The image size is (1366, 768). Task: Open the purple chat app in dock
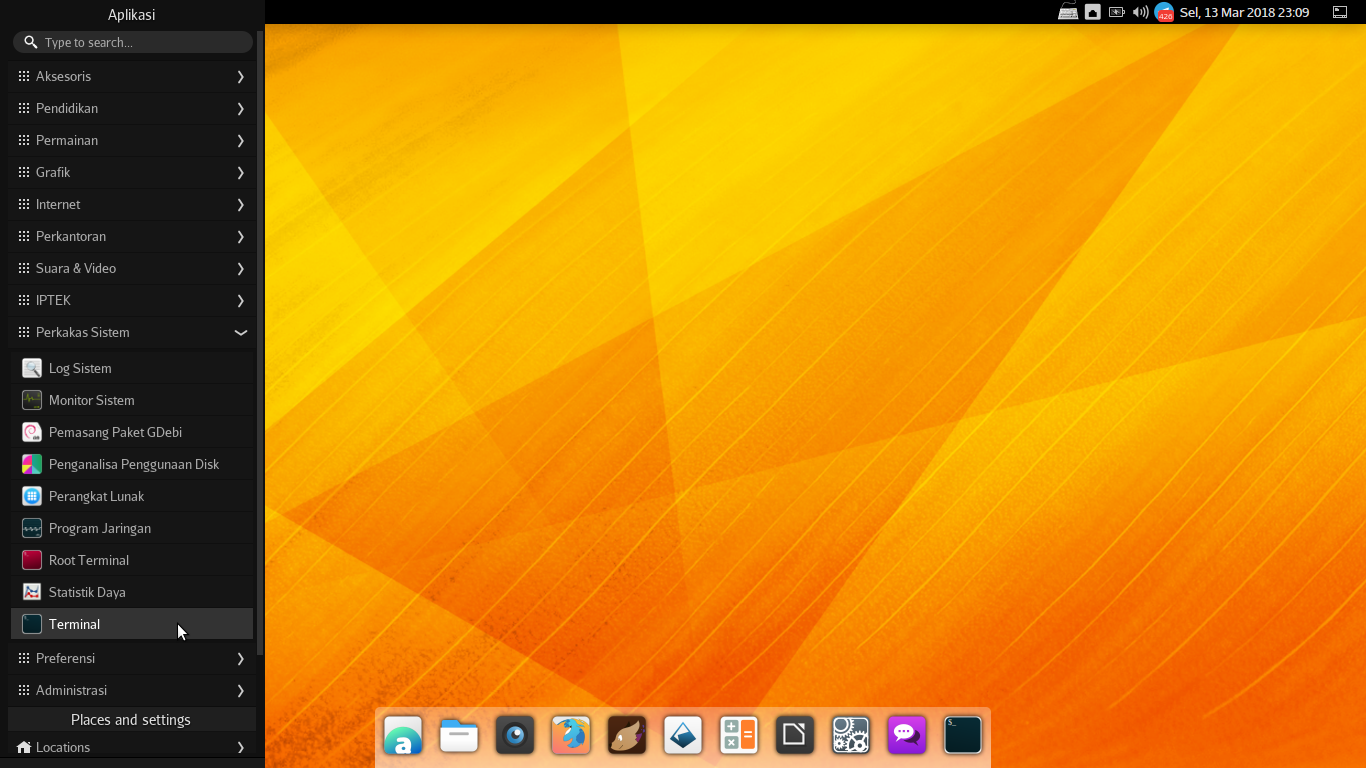click(907, 736)
